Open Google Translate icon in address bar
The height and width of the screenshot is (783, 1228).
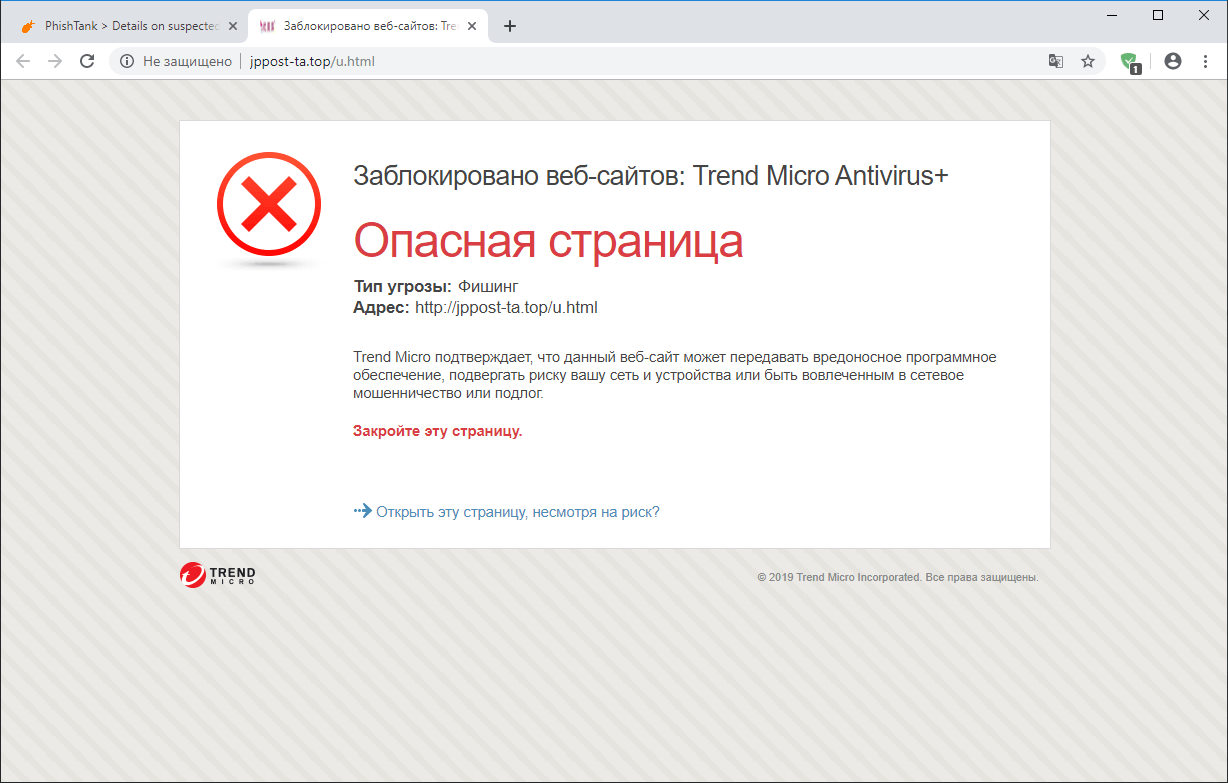(x=1055, y=61)
